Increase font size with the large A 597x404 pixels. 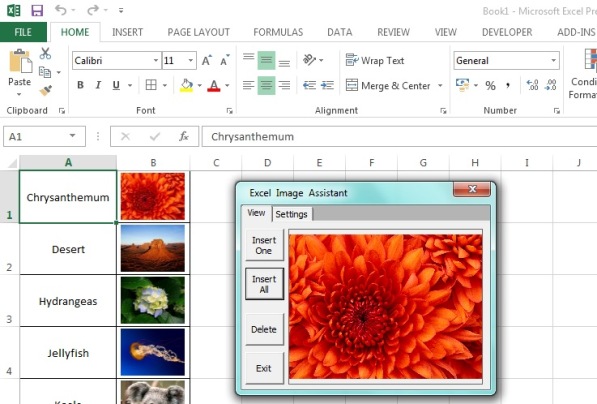[206, 61]
